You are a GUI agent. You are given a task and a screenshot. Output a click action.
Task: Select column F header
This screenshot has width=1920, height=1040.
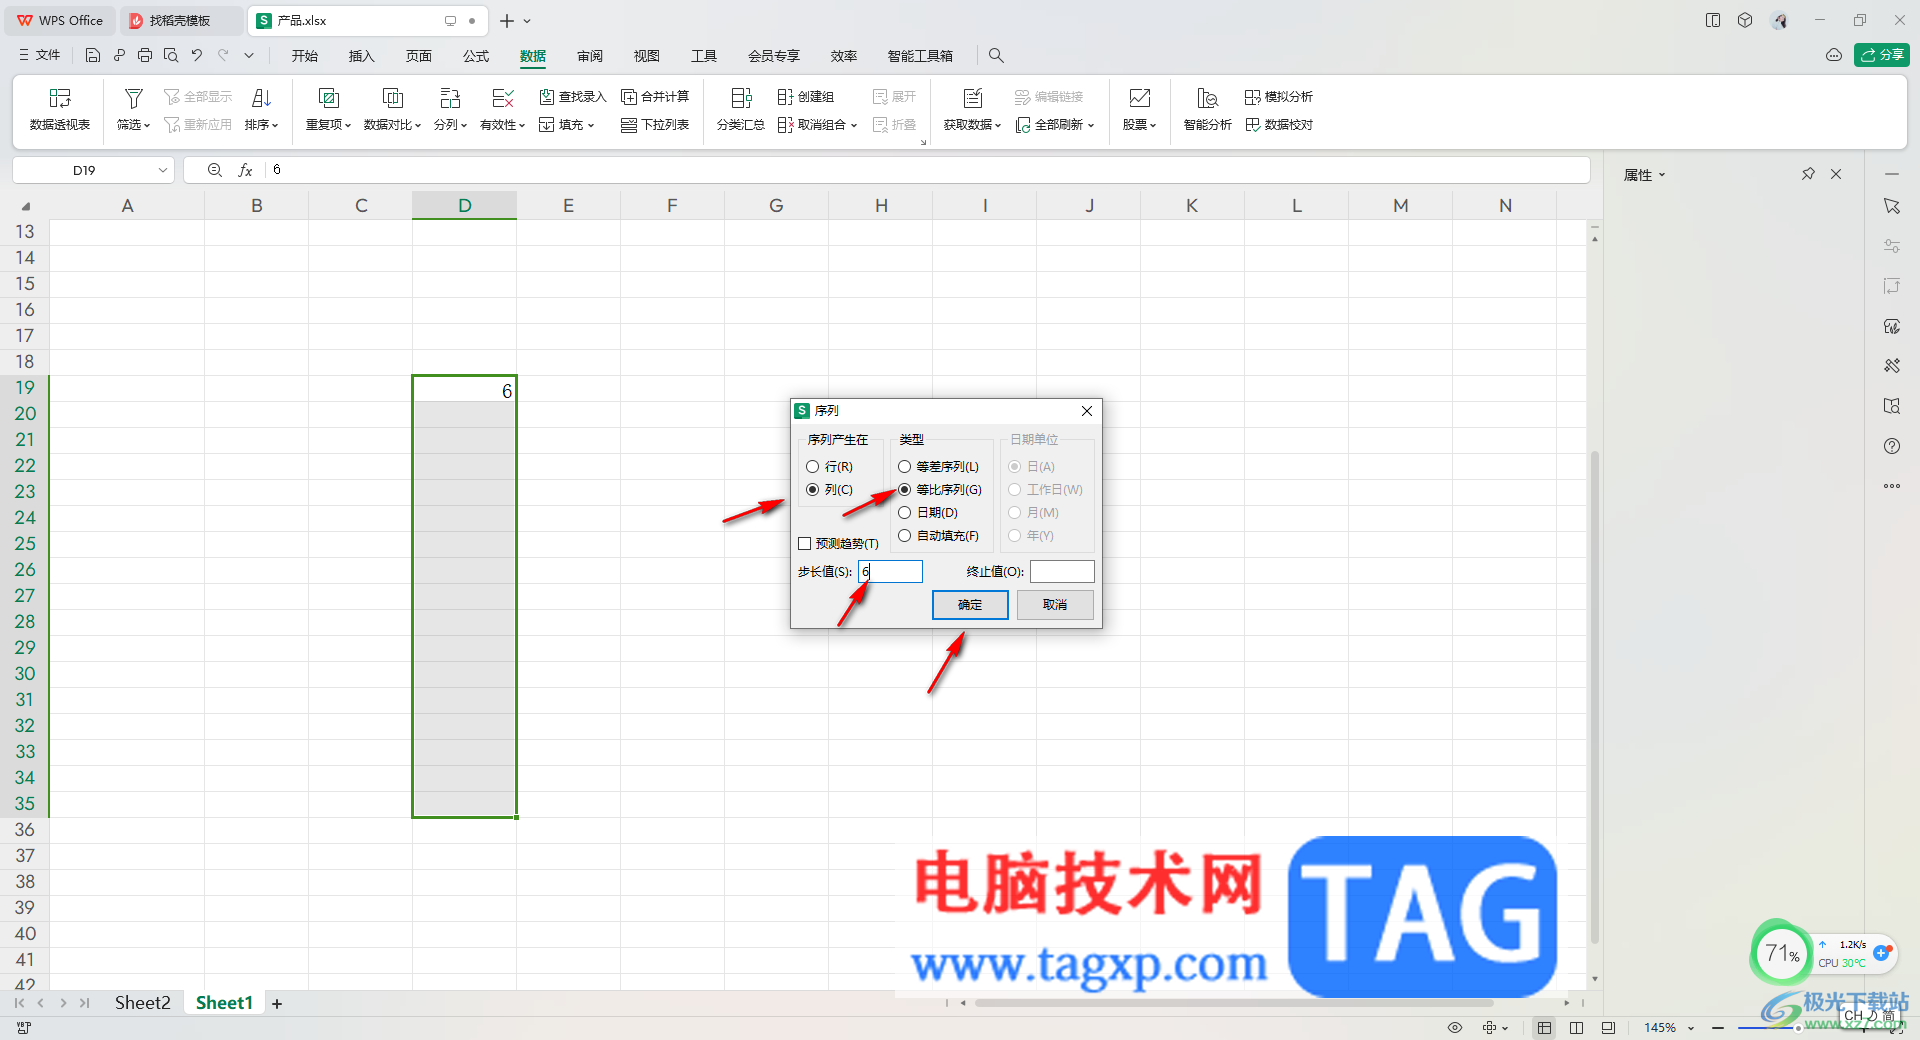672,205
